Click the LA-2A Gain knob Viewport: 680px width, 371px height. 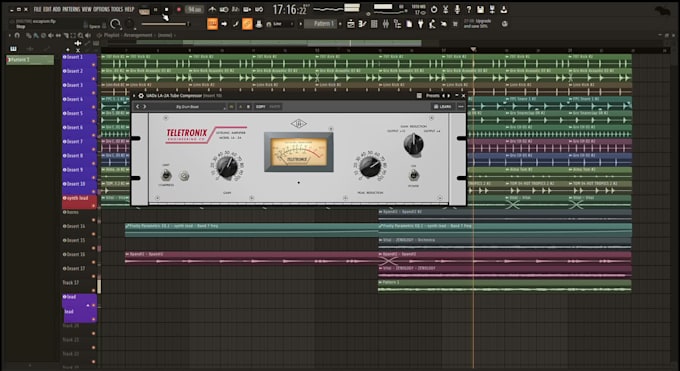tap(227, 167)
